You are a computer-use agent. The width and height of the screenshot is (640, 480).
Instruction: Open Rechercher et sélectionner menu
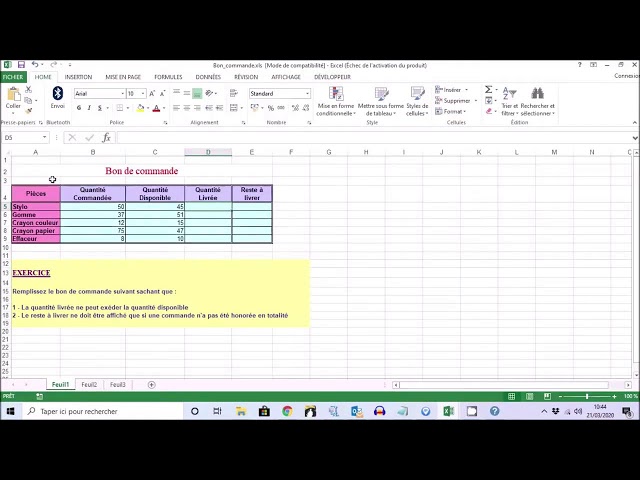click(x=538, y=101)
